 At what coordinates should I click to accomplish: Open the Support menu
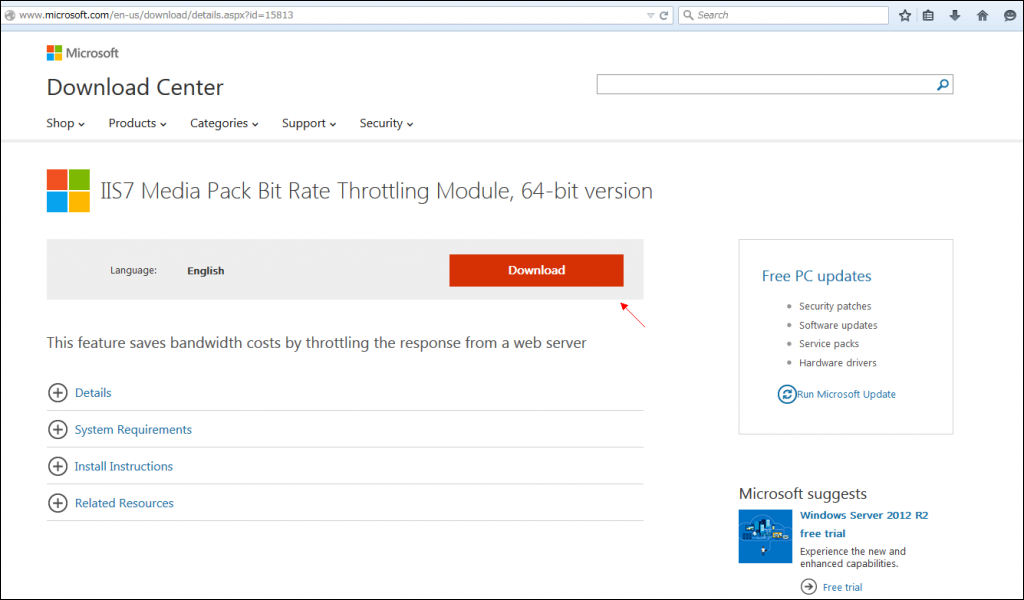click(x=309, y=123)
